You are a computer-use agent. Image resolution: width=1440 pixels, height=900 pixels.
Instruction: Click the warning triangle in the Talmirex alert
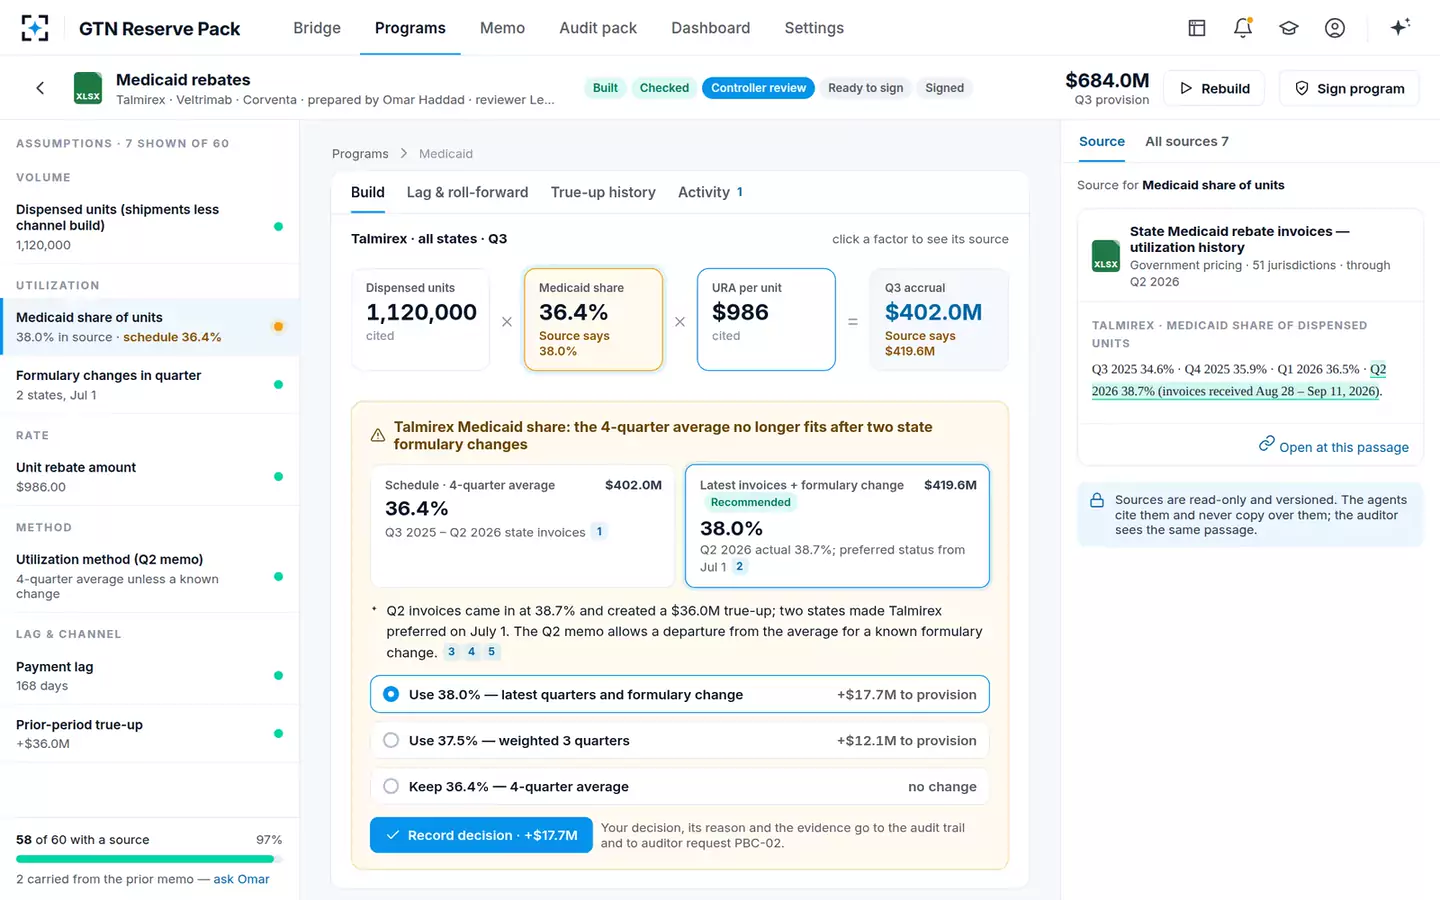tap(378, 435)
